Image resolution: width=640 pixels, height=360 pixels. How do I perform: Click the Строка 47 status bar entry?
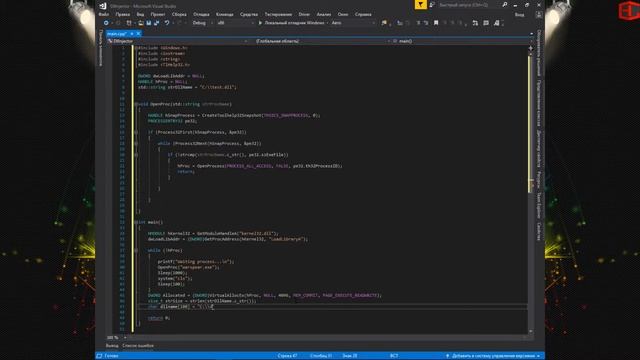(x=287, y=356)
